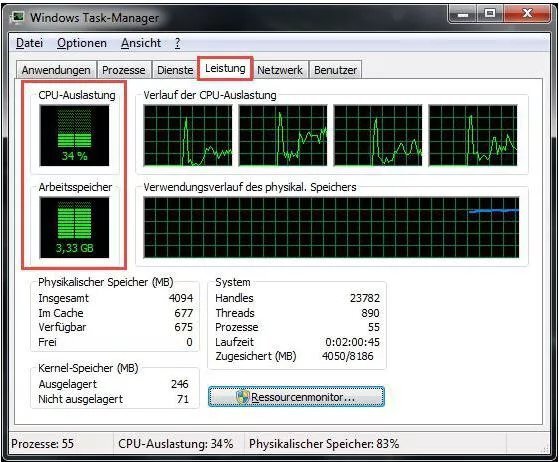559x462 pixels.
Task: Click the Verwendungsverlauf des physikal. Speichers label
Action: point(250,187)
